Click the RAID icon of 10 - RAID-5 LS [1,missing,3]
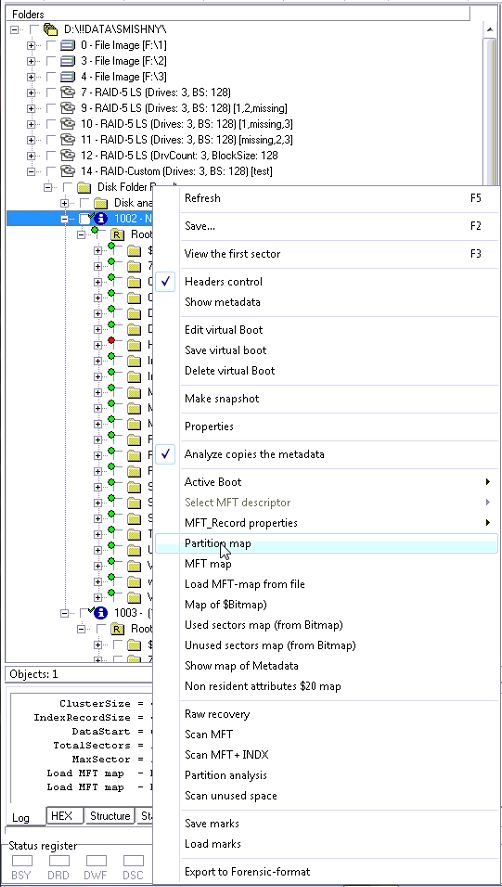This screenshot has width=502, height=887. click(x=68, y=124)
